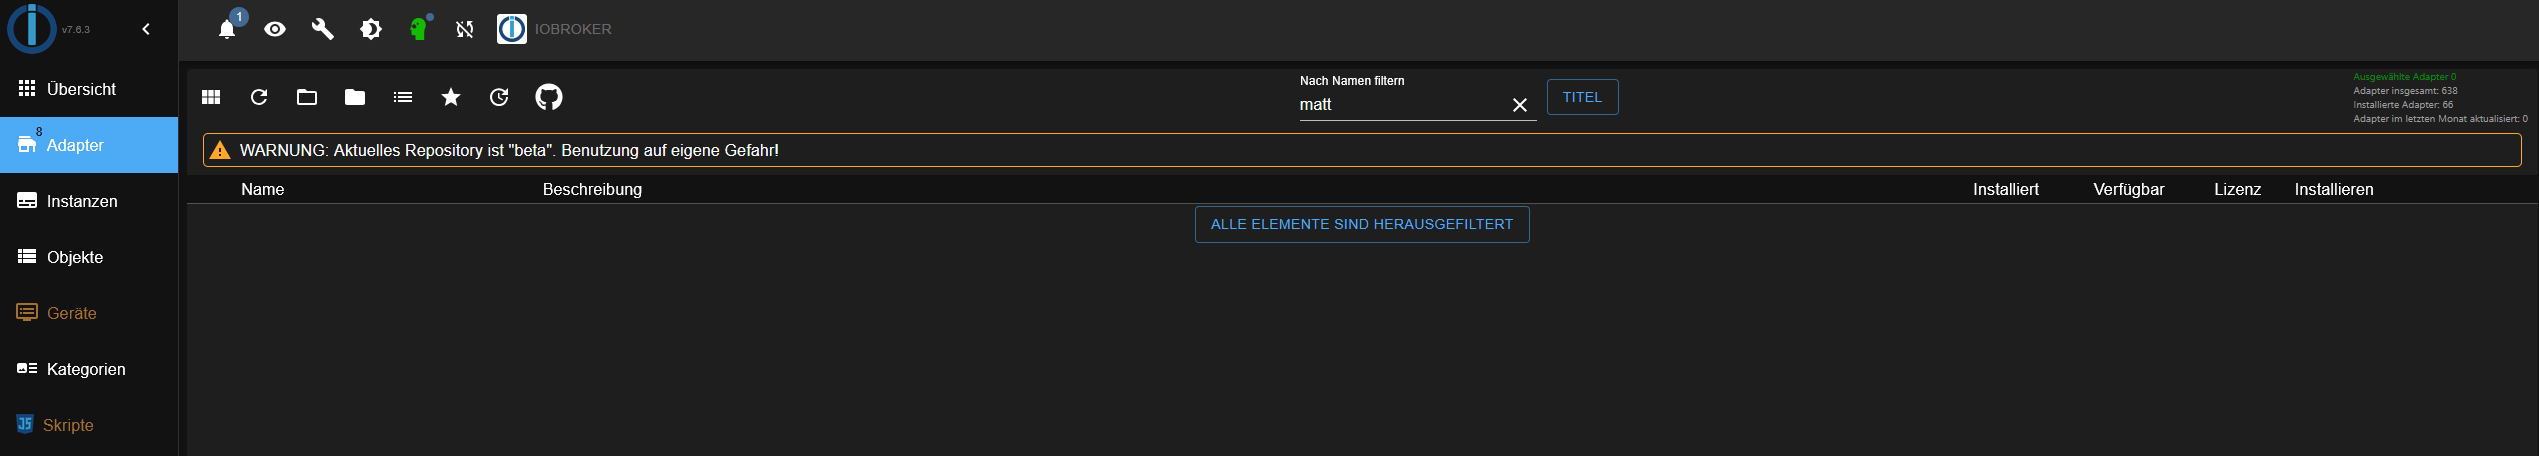Screen dimensions: 2539x456
Task: Open system settings wrench icon
Action: point(322,29)
